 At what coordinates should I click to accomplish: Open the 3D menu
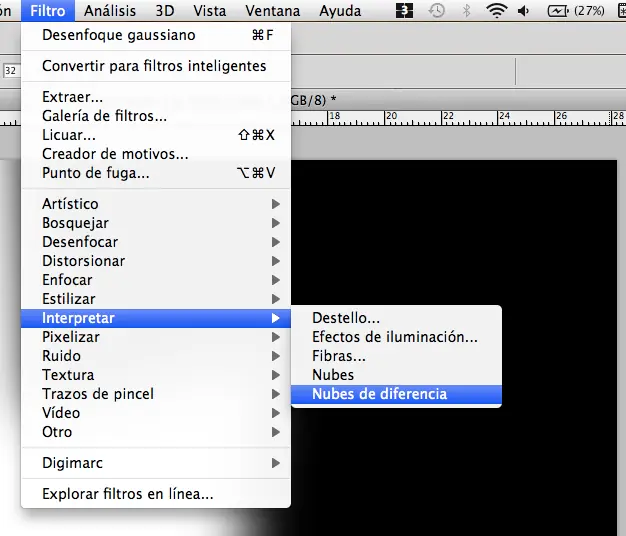click(x=165, y=11)
